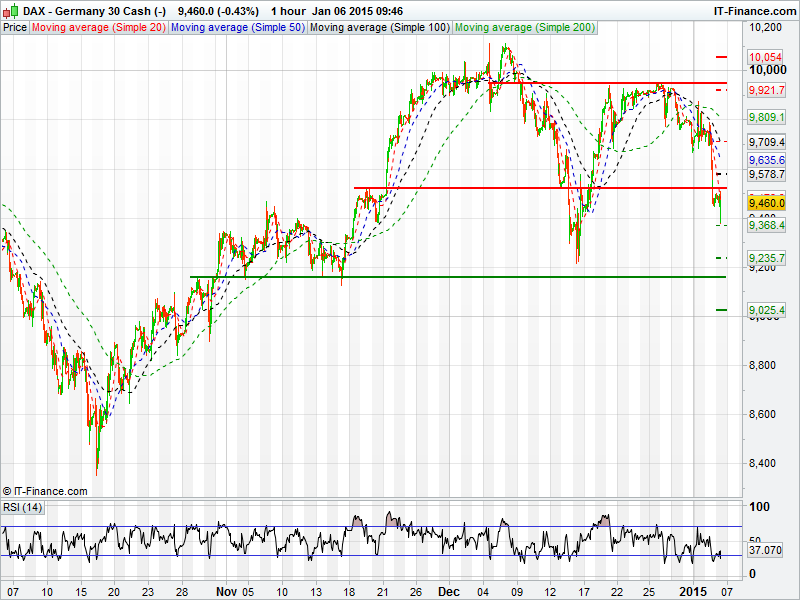
Task: Click the IT-Finance.com text at top right
Action: (x=755, y=11)
